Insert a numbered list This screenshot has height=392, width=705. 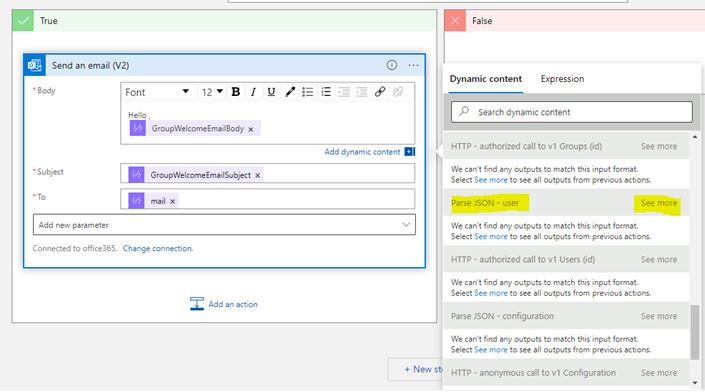coord(326,92)
